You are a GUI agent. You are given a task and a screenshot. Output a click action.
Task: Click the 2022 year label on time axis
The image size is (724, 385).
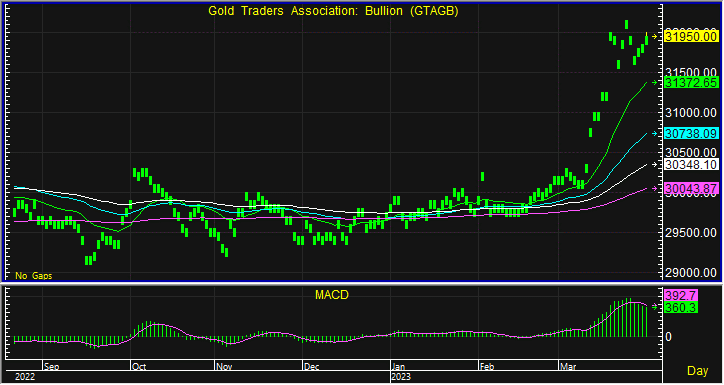tap(25, 377)
